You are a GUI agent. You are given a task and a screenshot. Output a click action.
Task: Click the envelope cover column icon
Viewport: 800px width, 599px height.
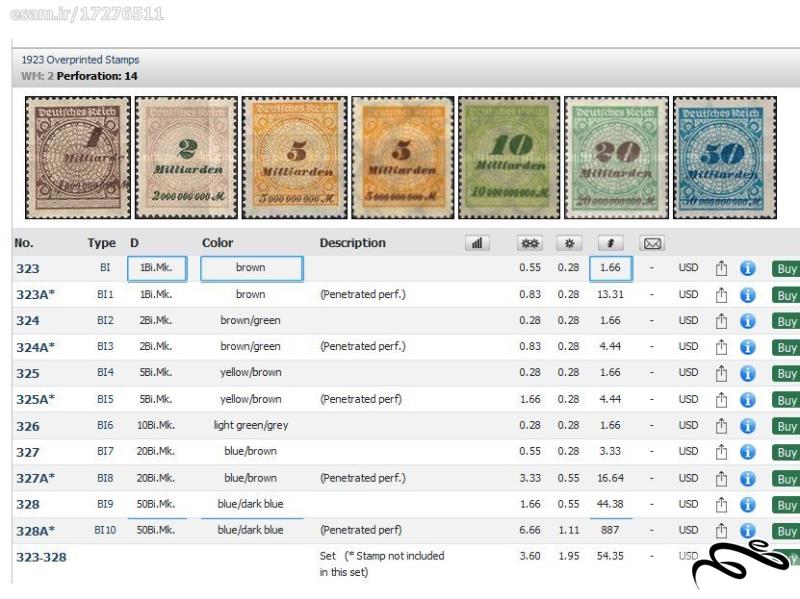point(652,243)
